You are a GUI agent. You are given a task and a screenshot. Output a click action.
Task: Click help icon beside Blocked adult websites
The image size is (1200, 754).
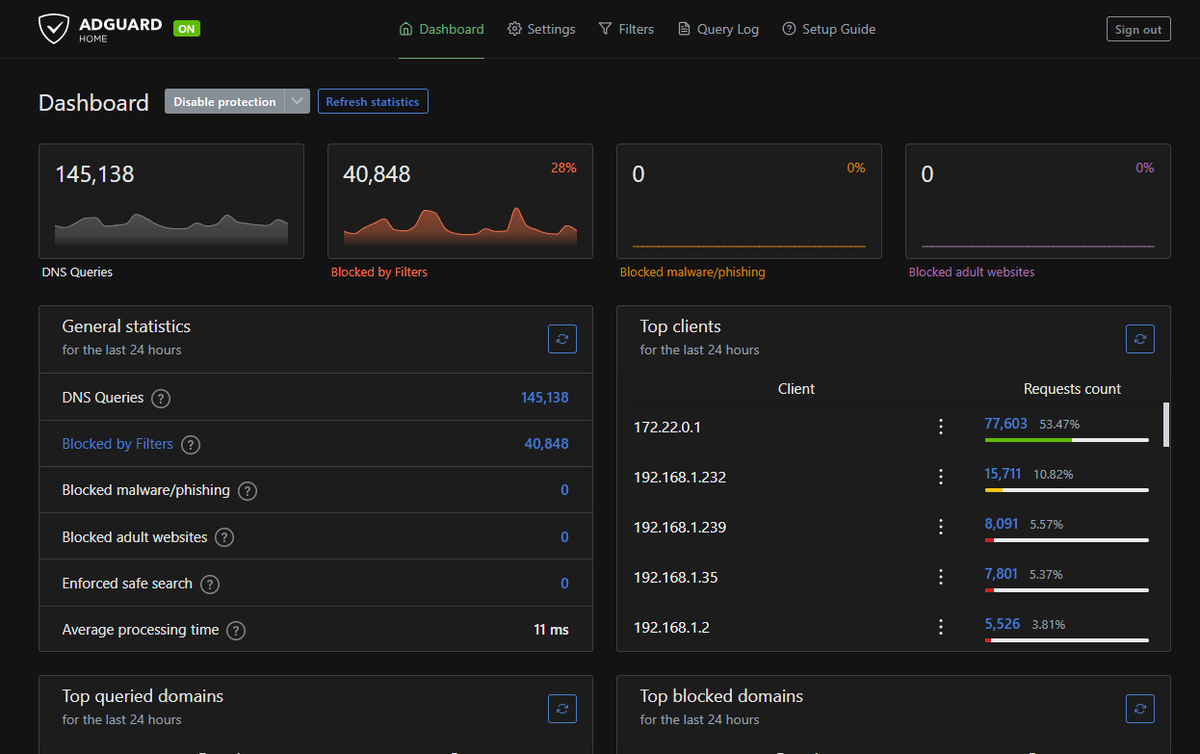(224, 538)
